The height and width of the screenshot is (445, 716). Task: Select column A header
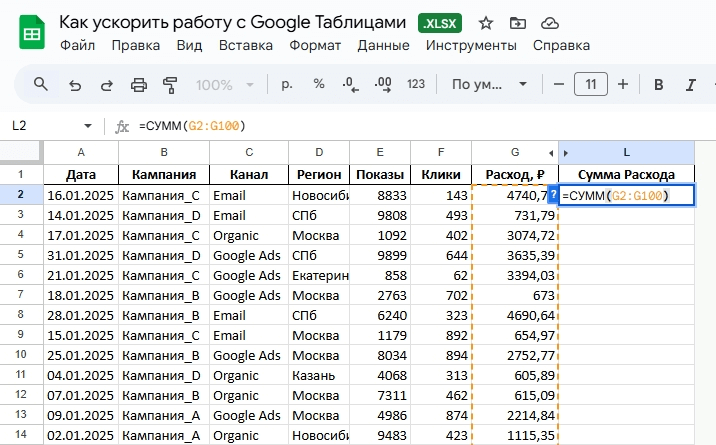[x=81, y=152]
